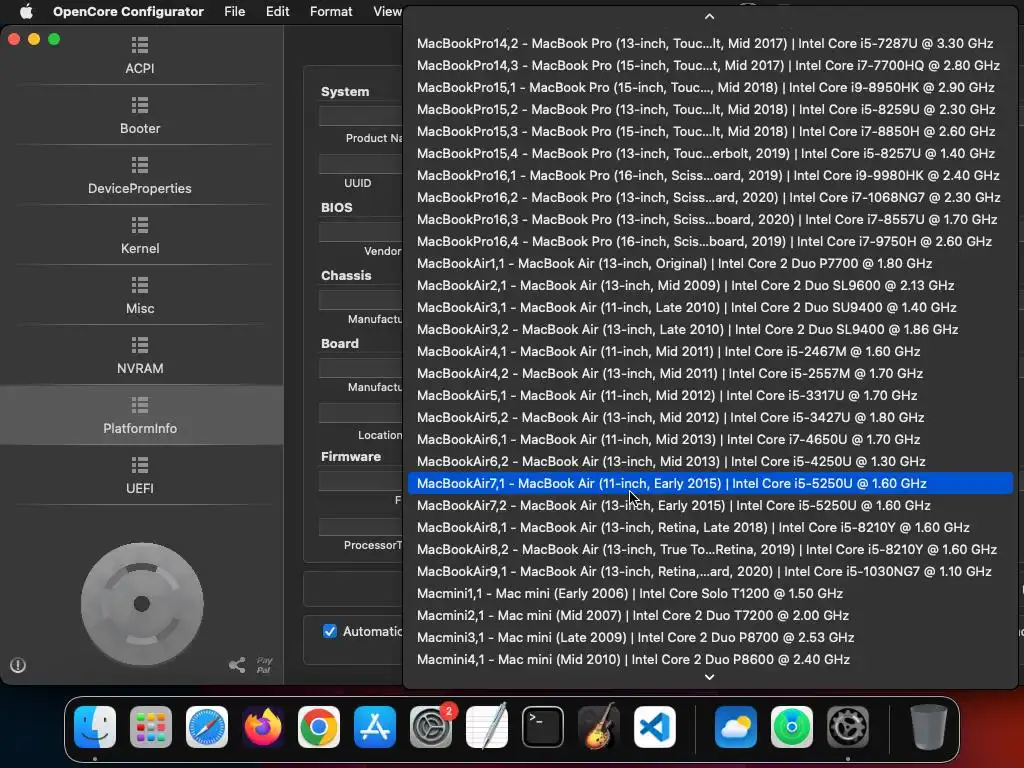Choose MacBookAir4,2 Mid 2011 entry
The height and width of the screenshot is (768, 1024).
[x=710, y=374]
